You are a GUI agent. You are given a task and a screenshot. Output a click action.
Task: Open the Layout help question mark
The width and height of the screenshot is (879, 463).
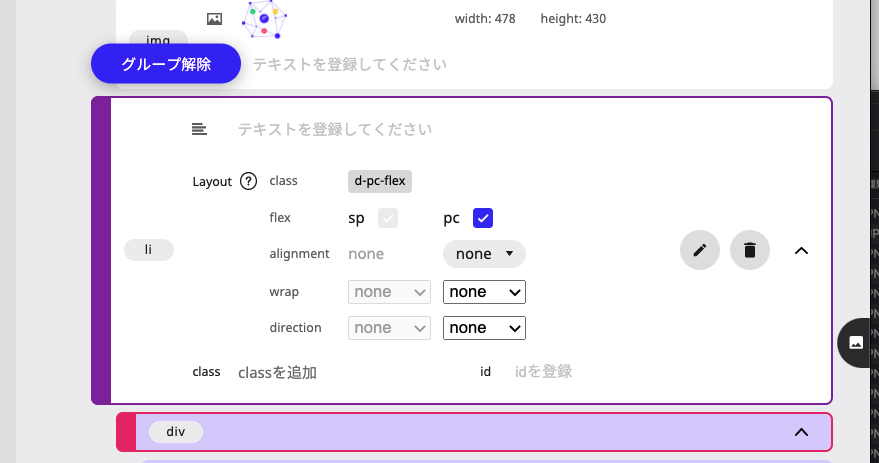click(x=248, y=181)
